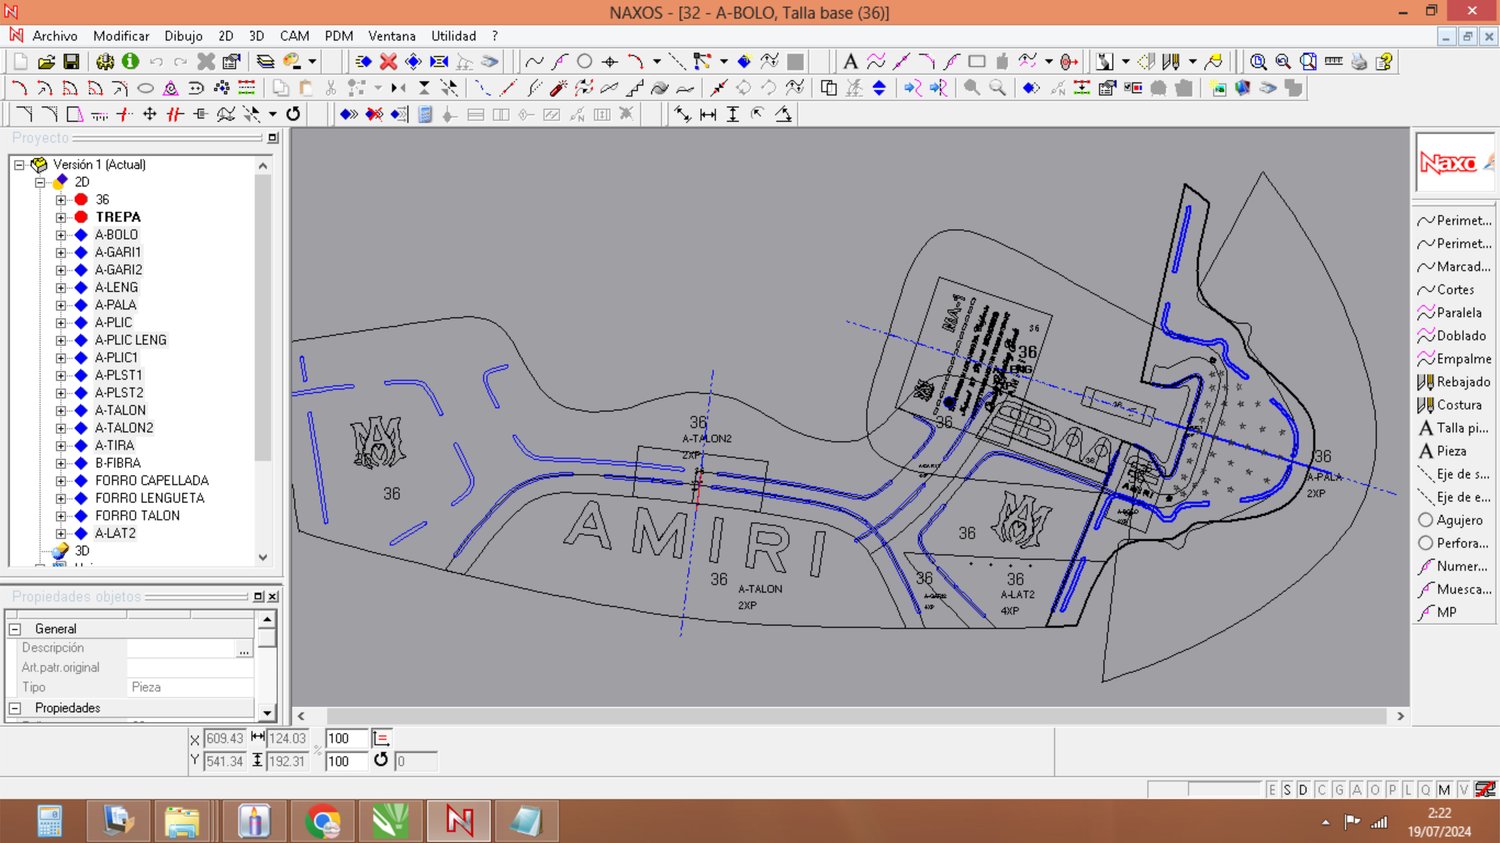Toggle the L status bar indicator
Image resolution: width=1500 pixels, height=843 pixels.
[x=1408, y=790]
